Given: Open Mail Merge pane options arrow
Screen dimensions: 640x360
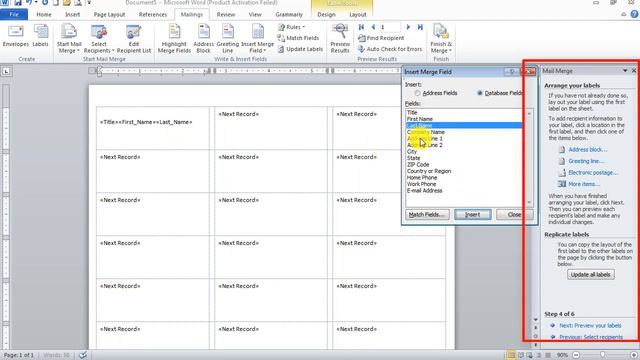Looking at the screenshot, I should (x=625, y=71).
